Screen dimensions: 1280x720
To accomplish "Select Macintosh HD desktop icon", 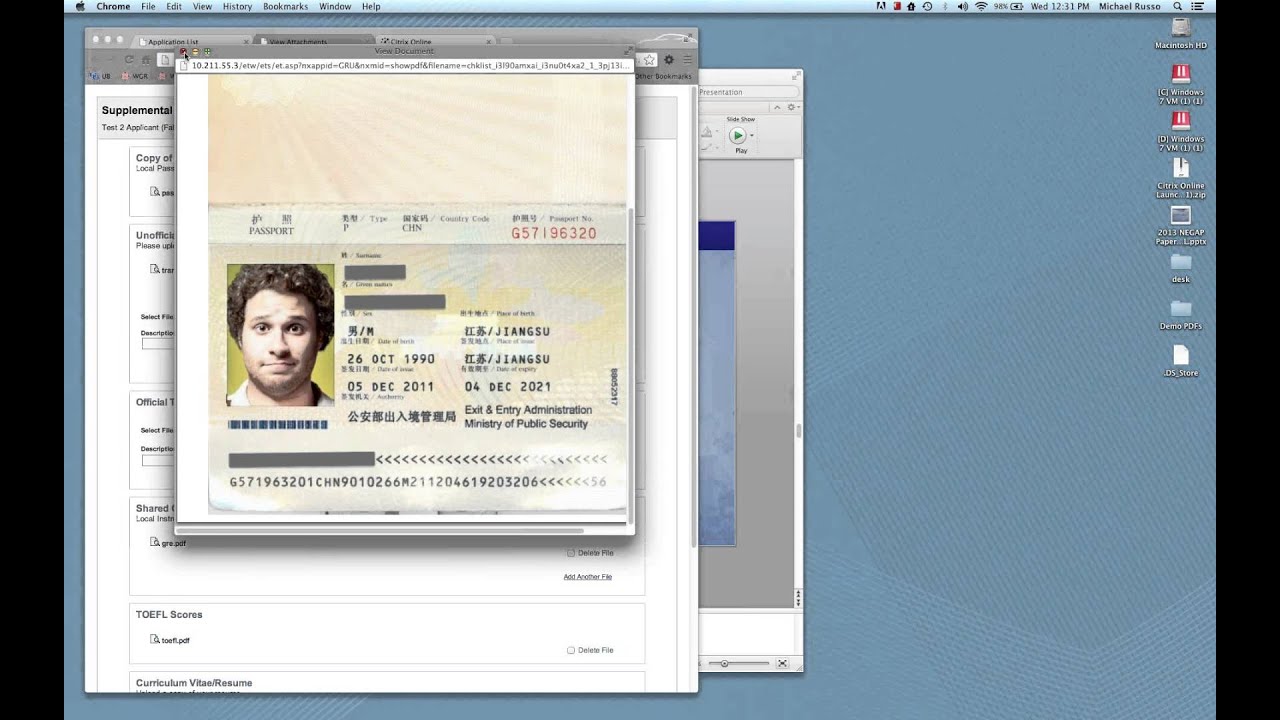I will (x=1181, y=34).
